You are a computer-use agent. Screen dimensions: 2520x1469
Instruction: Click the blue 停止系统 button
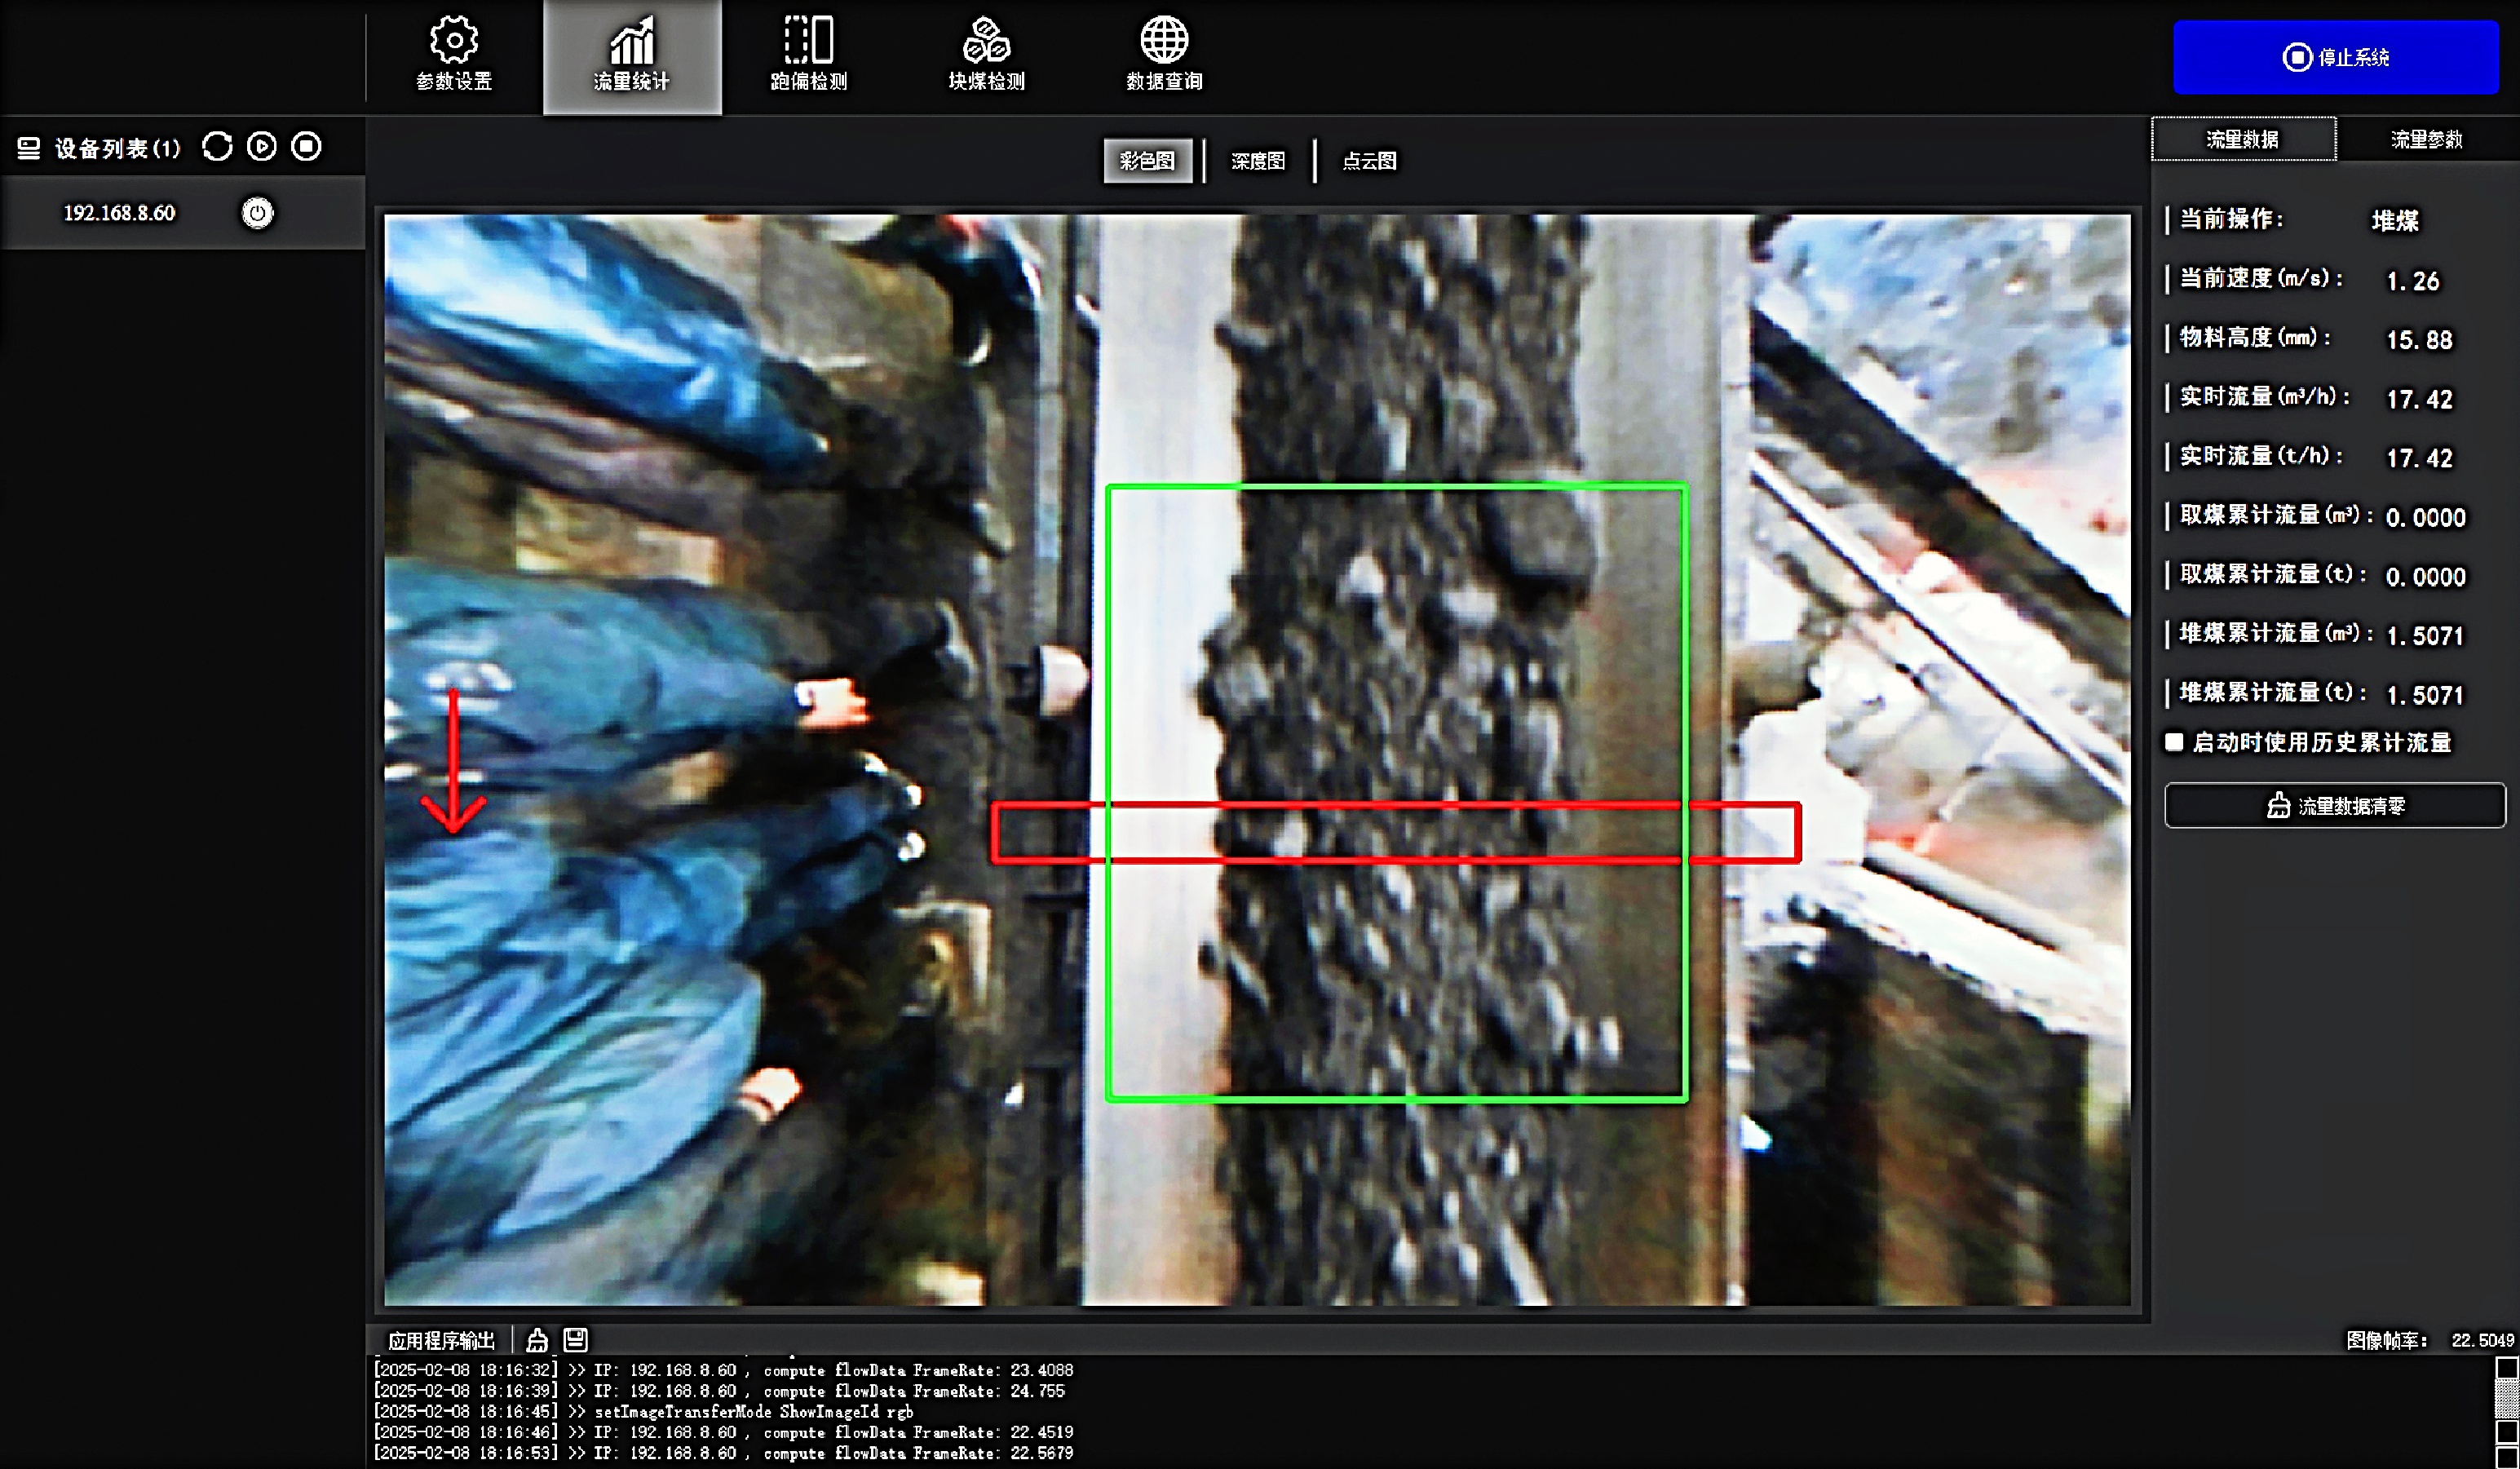2335,57
